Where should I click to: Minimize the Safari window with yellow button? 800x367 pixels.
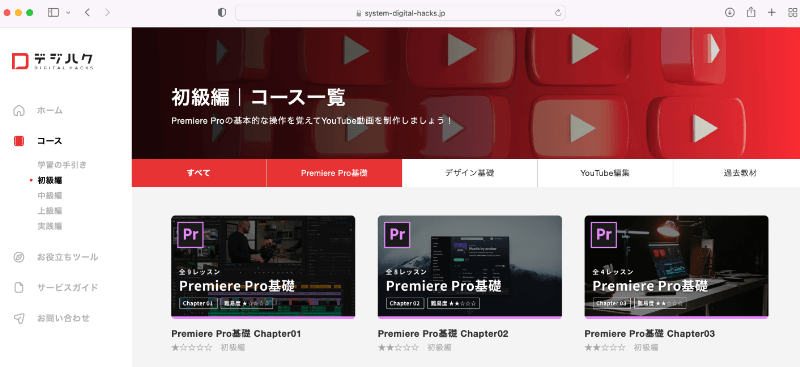[x=18, y=13]
